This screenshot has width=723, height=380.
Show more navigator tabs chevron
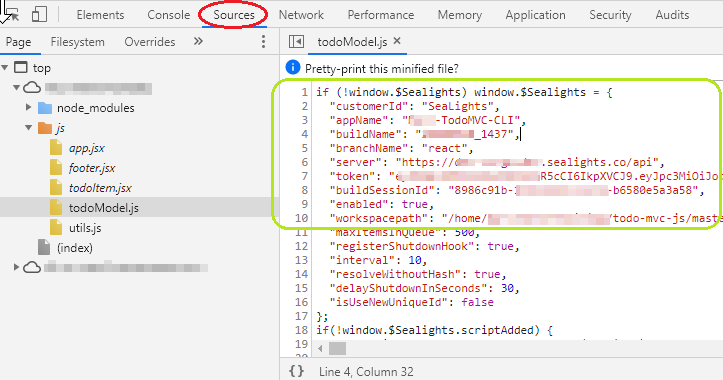pos(198,42)
